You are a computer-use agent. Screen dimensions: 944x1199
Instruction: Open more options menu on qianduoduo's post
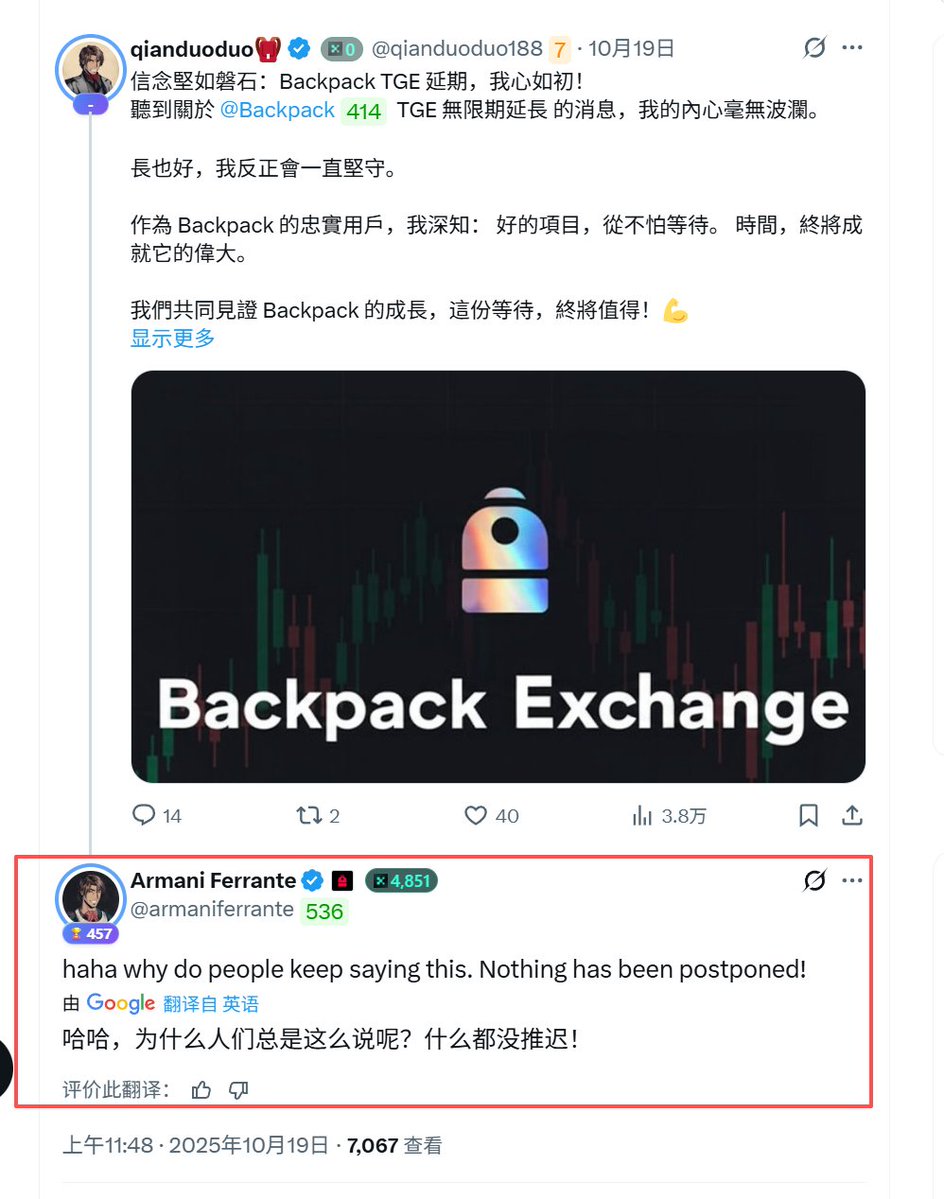(x=852, y=47)
